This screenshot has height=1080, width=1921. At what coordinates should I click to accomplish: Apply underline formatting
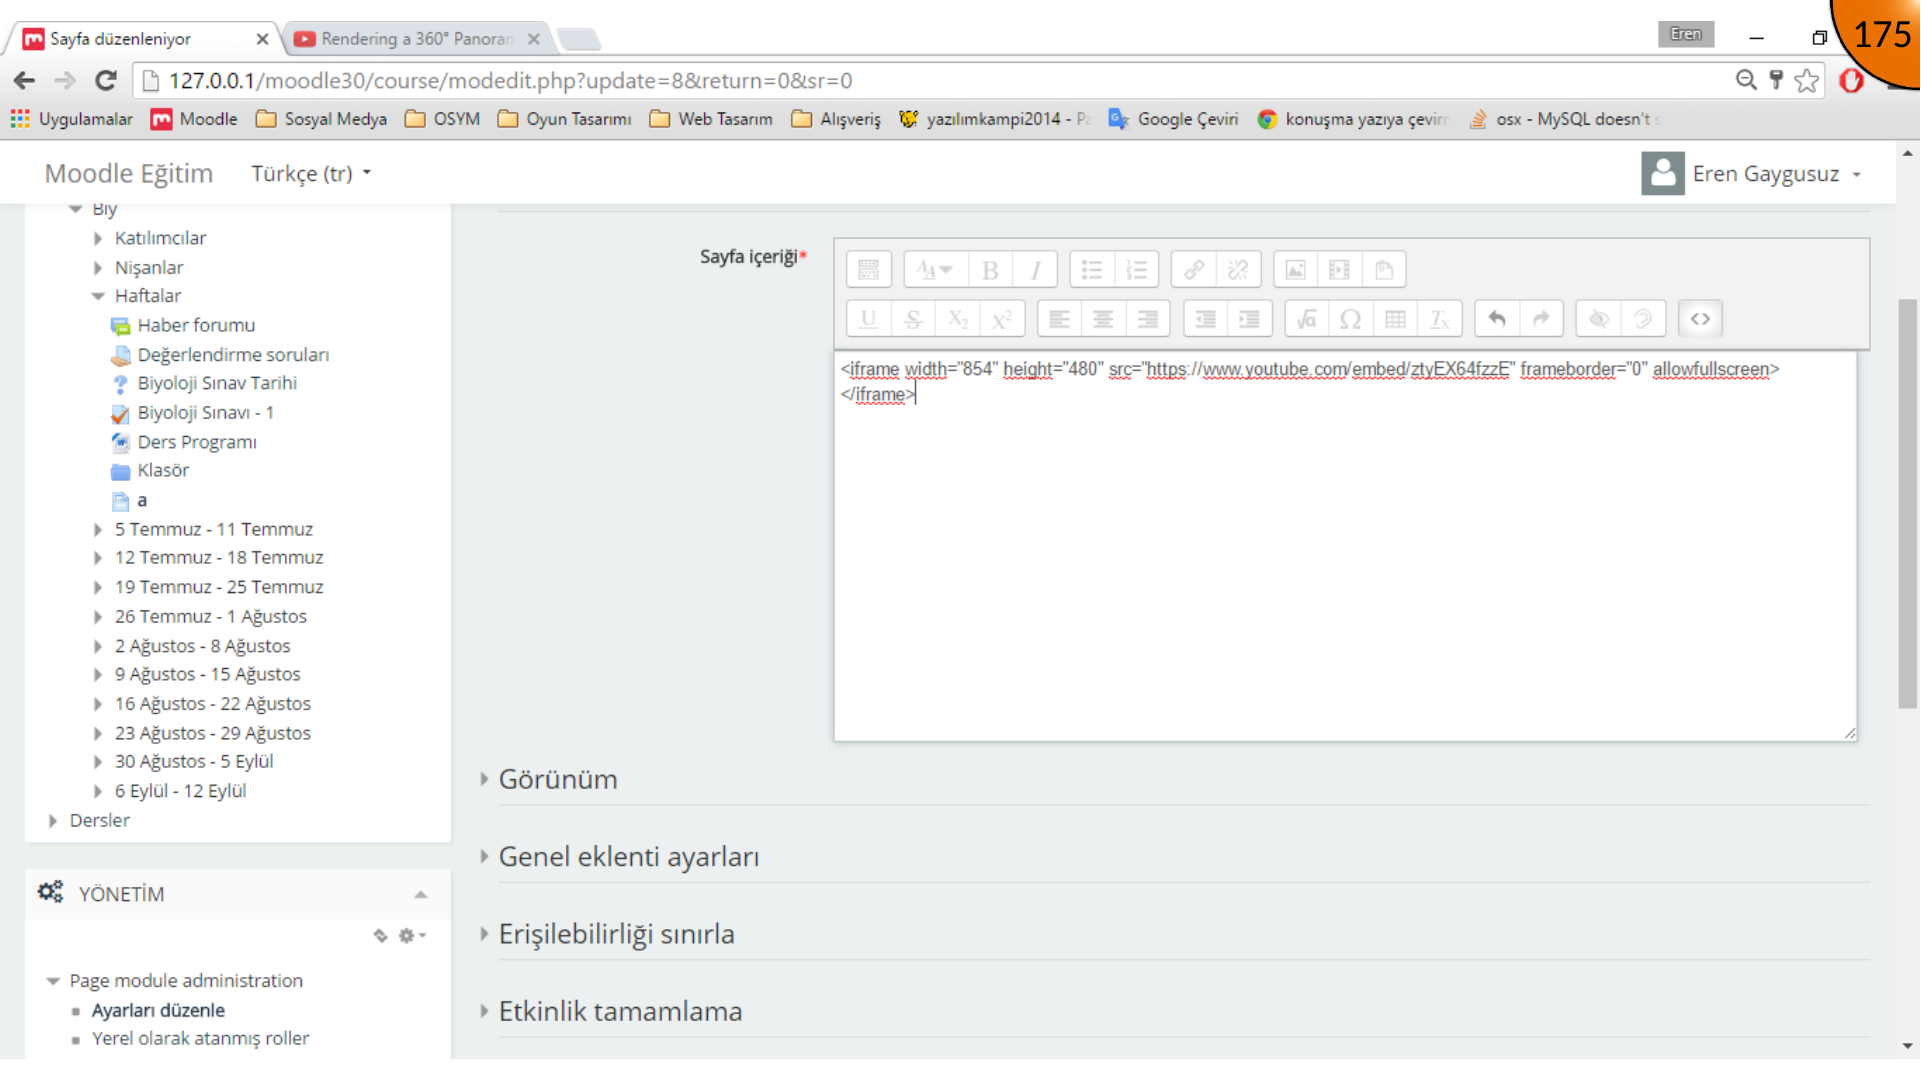tap(868, 319)
